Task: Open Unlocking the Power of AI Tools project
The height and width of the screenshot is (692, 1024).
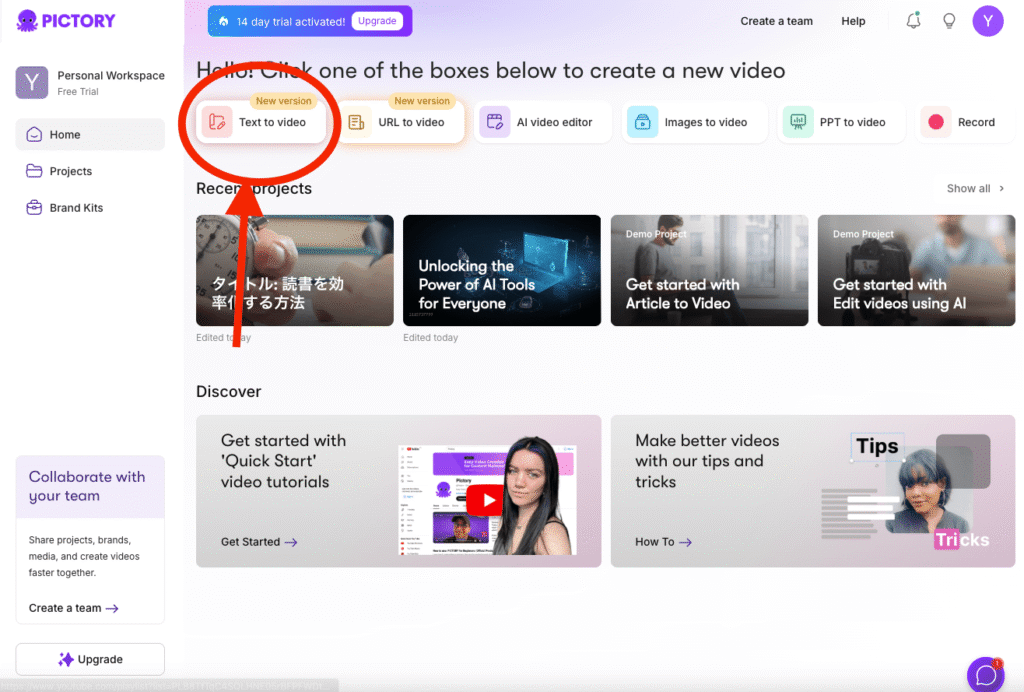Action: pos(502,270)
